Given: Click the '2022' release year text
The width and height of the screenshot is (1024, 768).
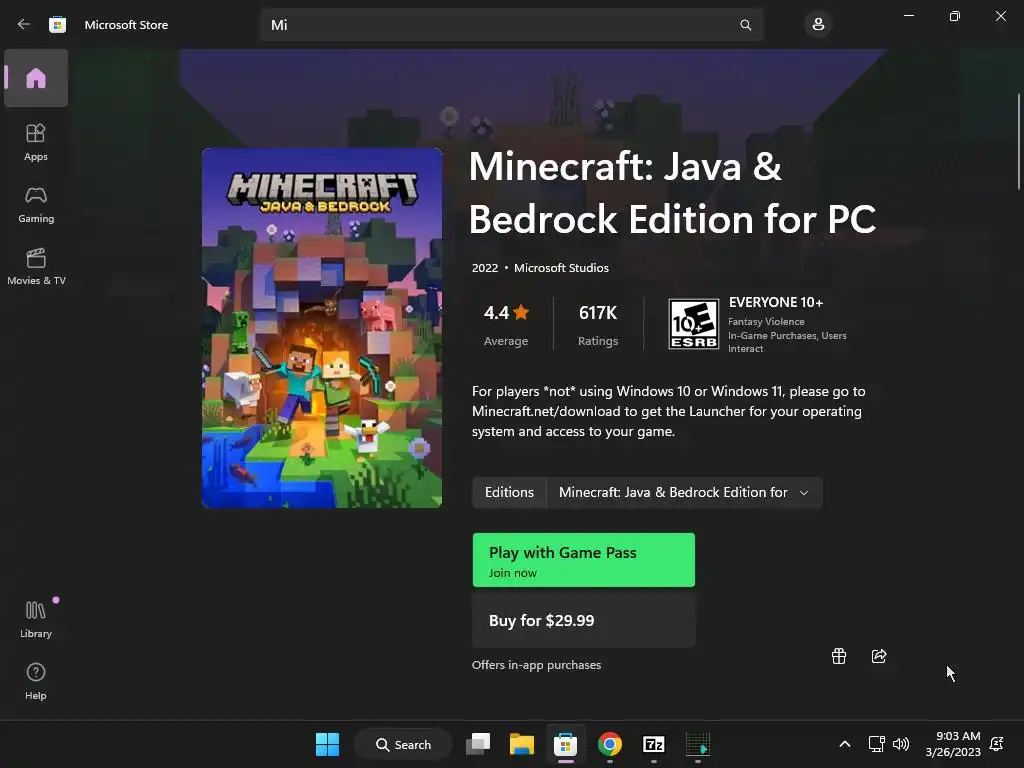Looking at the screenshot, I should (x=485, y=268).
